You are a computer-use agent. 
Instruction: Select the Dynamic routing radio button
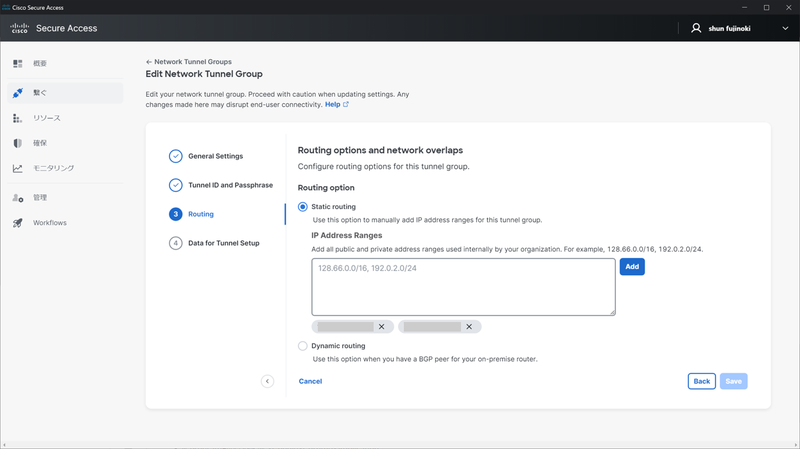click(303, 346)
